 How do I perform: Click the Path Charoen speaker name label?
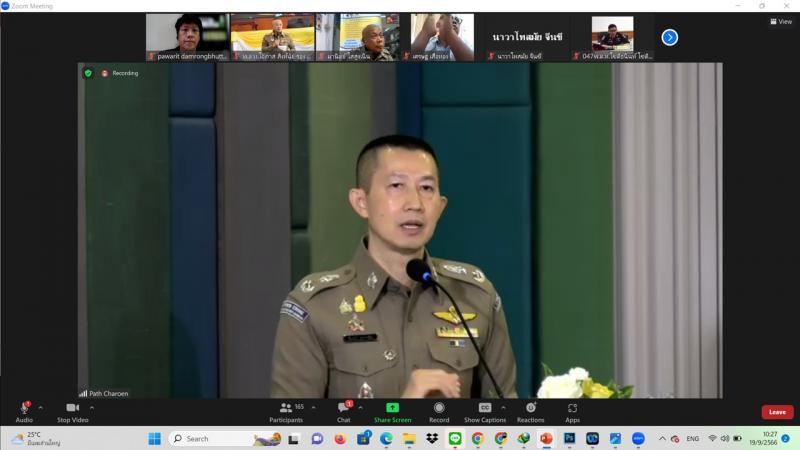coord(109,393)
